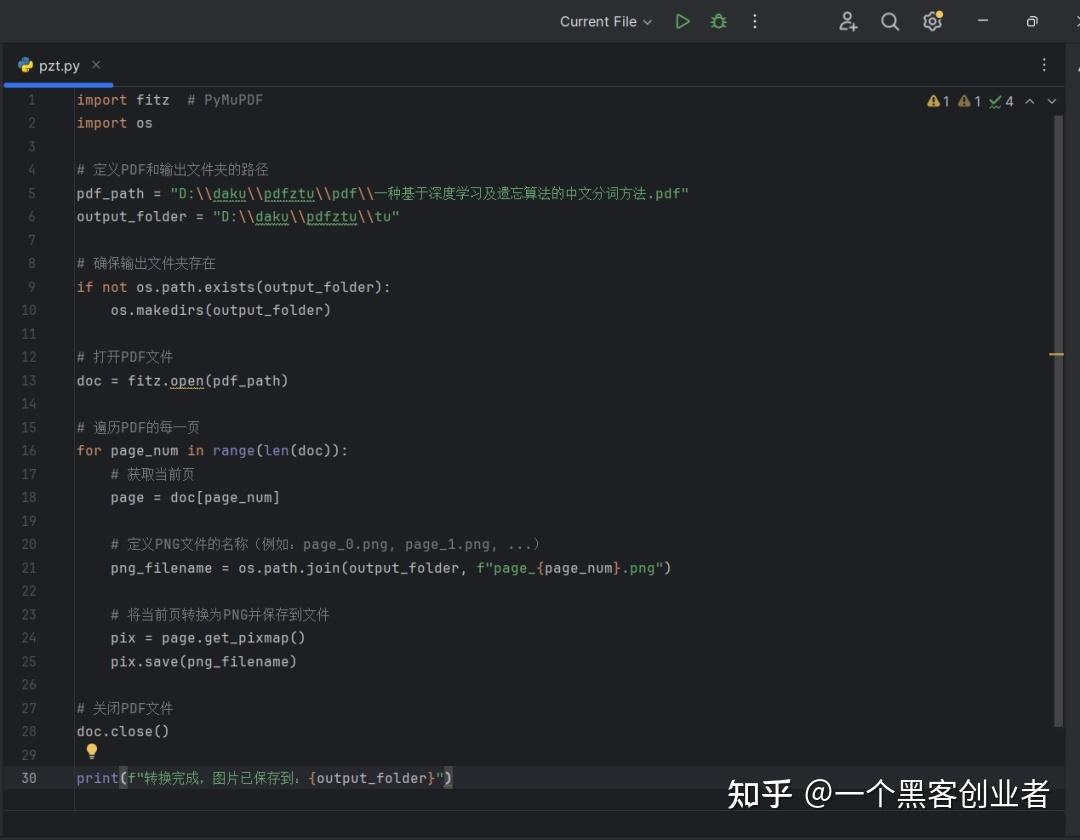Start debugging with the bug icon
This screenshot has width=1080, height=840.
(x=719, y=20)
